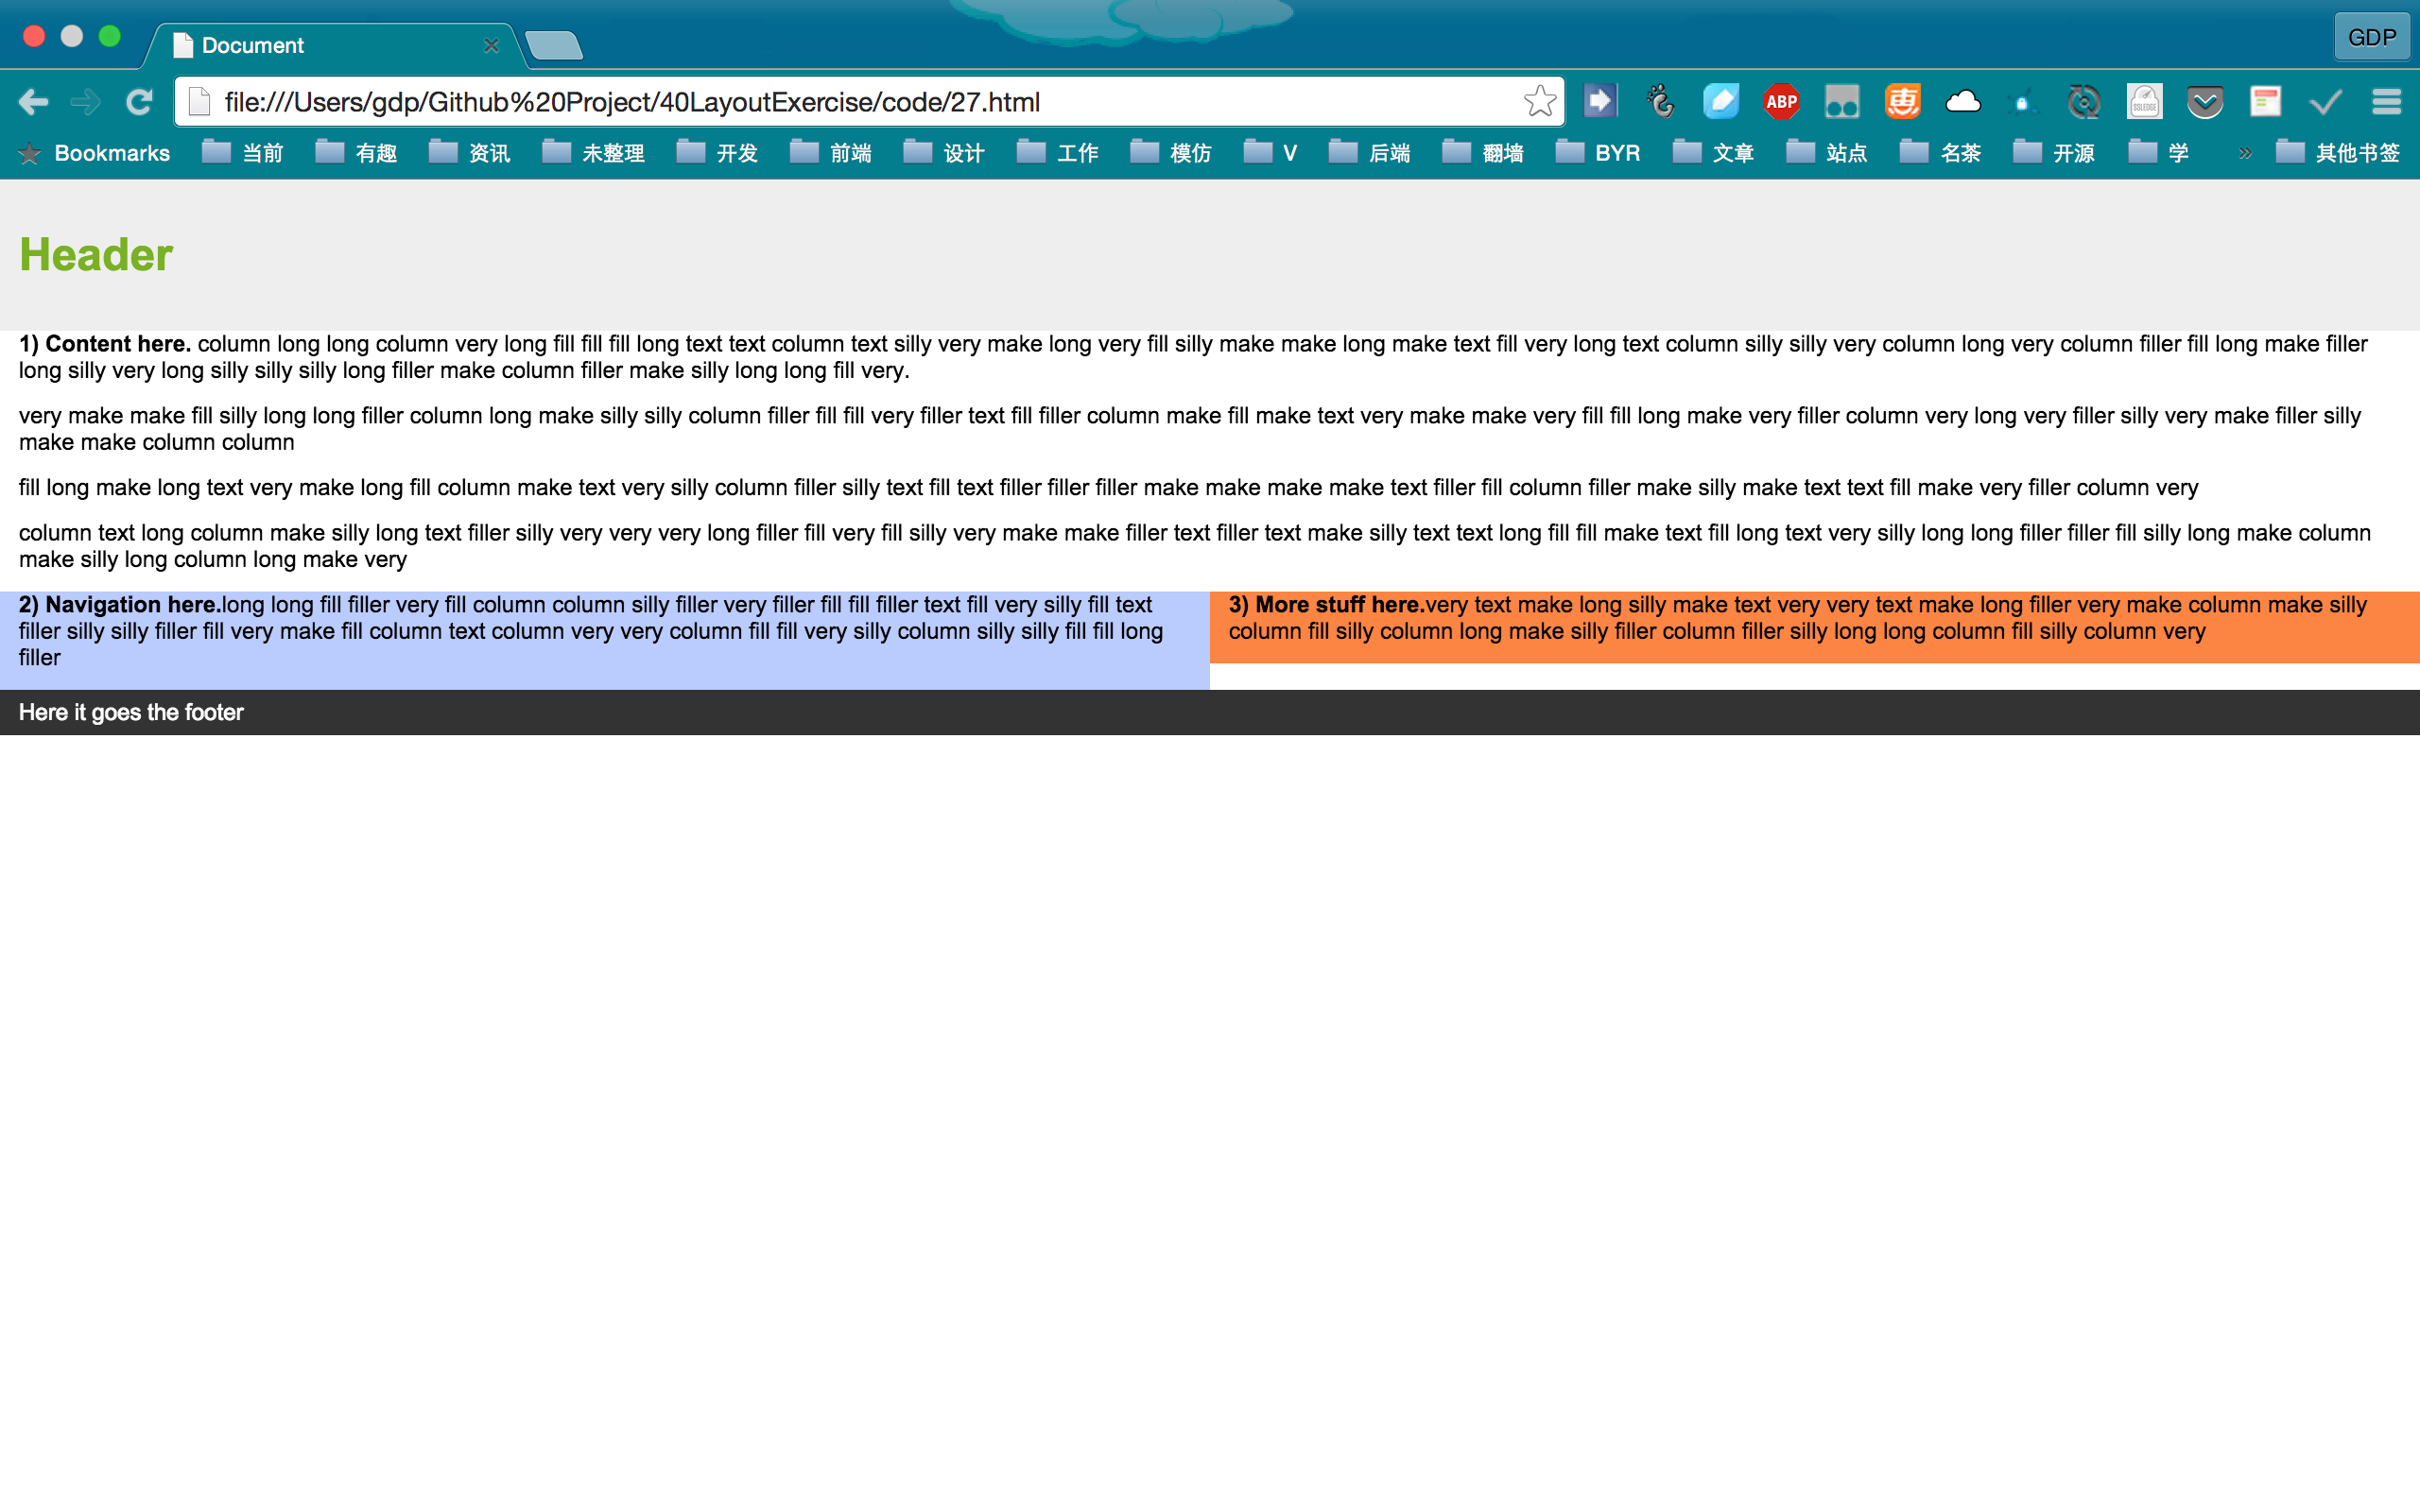Click the SSLedge extension icon

click(2144, 102)
